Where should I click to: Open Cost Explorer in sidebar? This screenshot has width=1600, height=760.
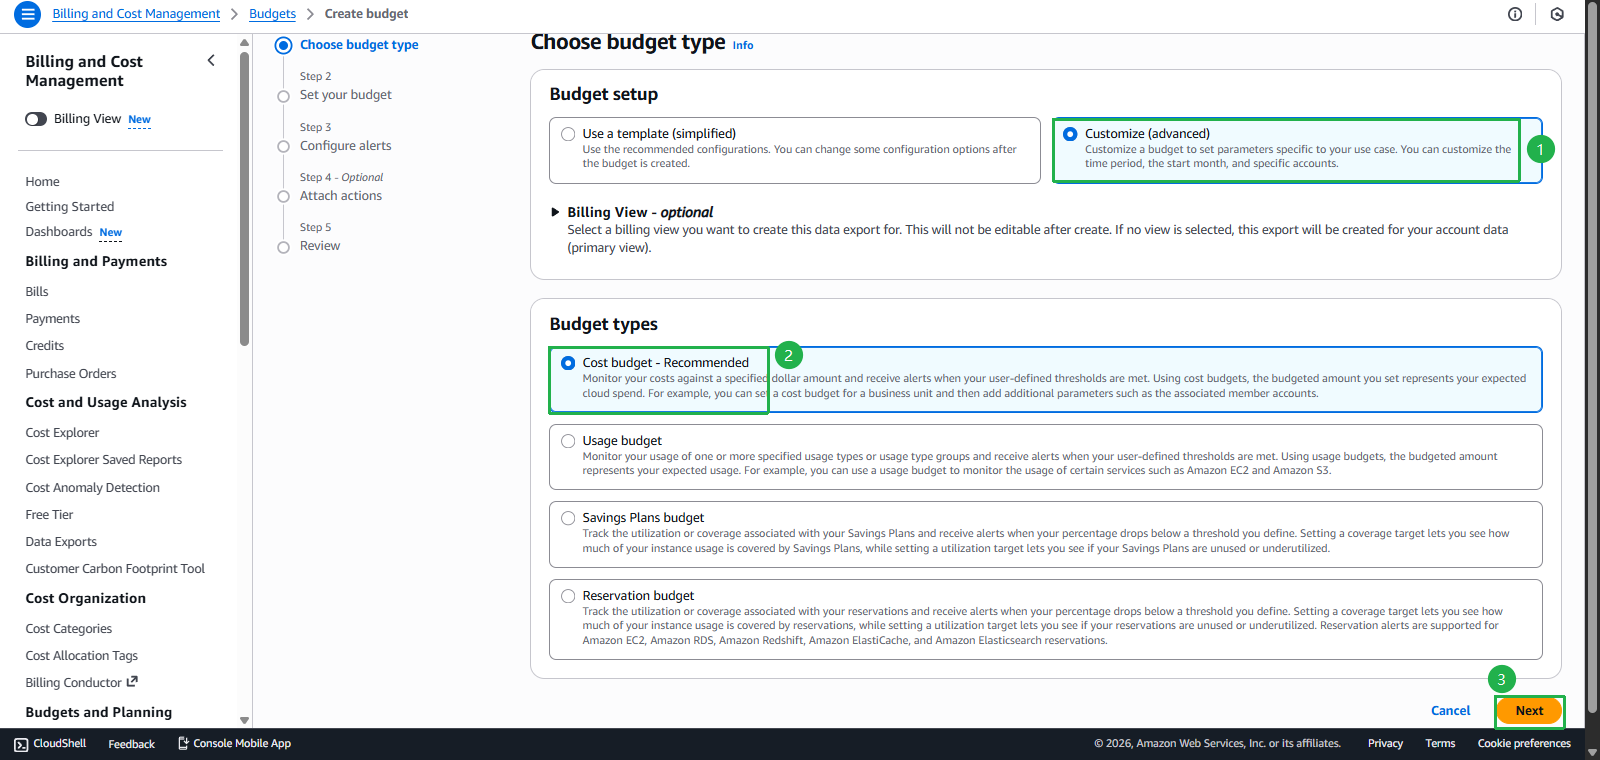click(62, 433)
